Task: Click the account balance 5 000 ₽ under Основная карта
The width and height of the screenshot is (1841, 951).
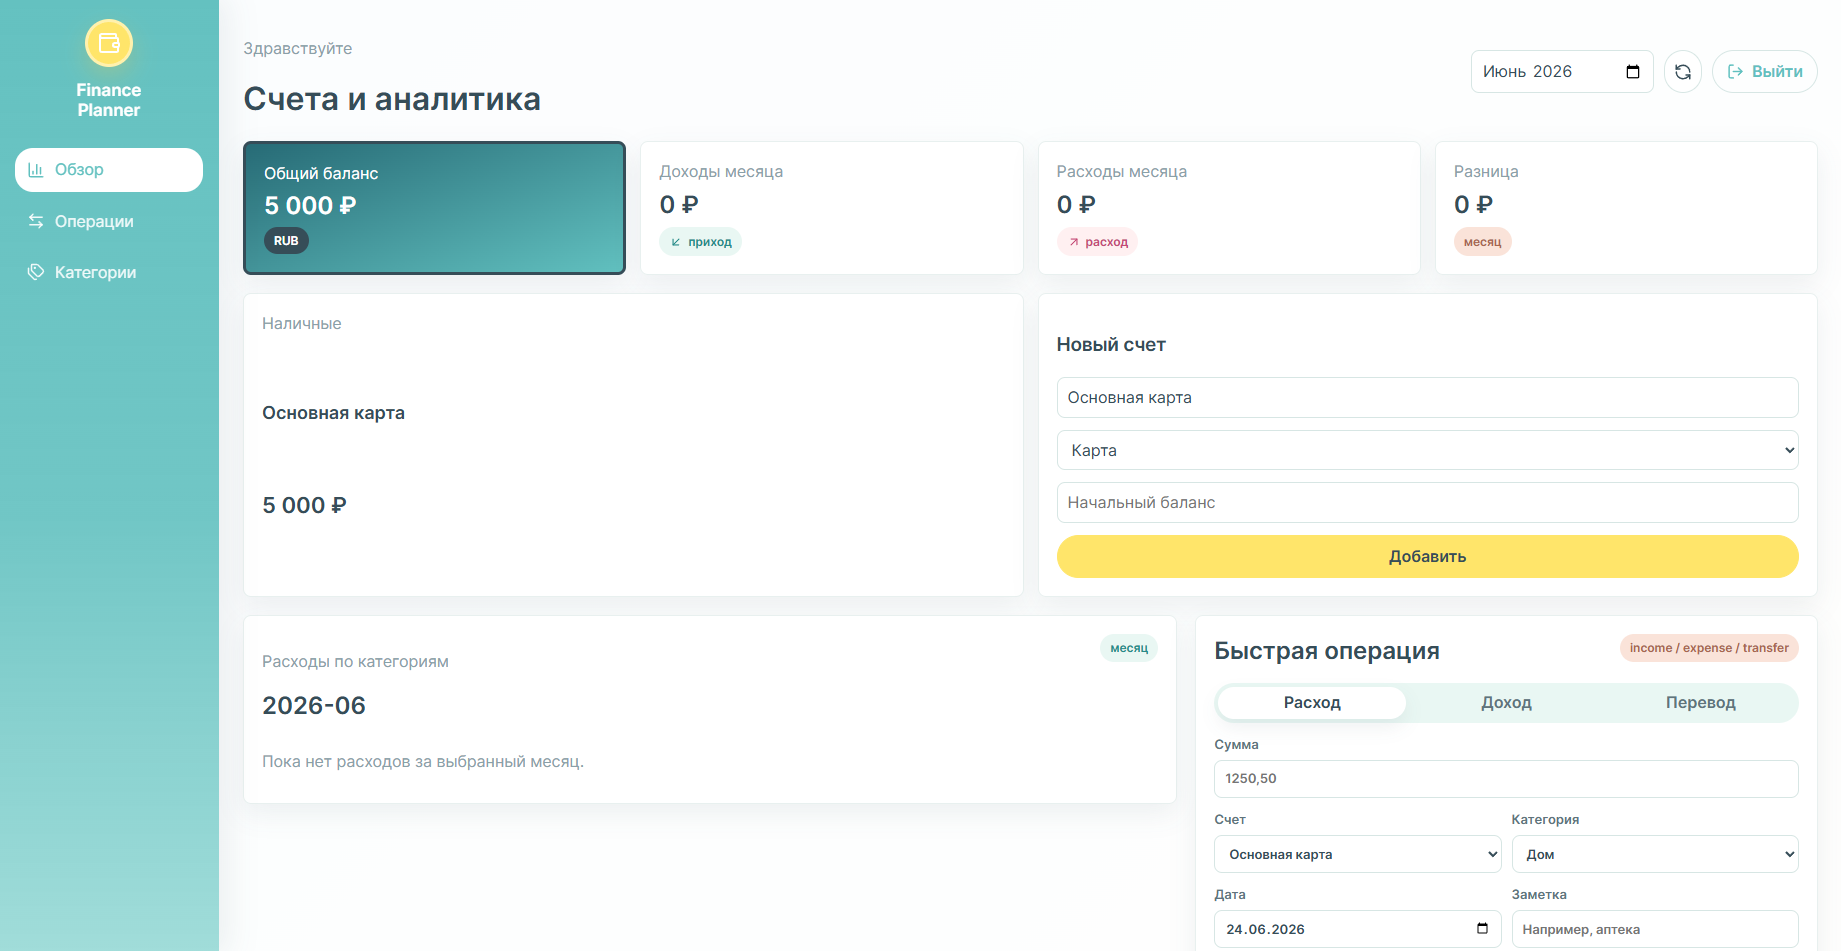Action: [304, 506]
